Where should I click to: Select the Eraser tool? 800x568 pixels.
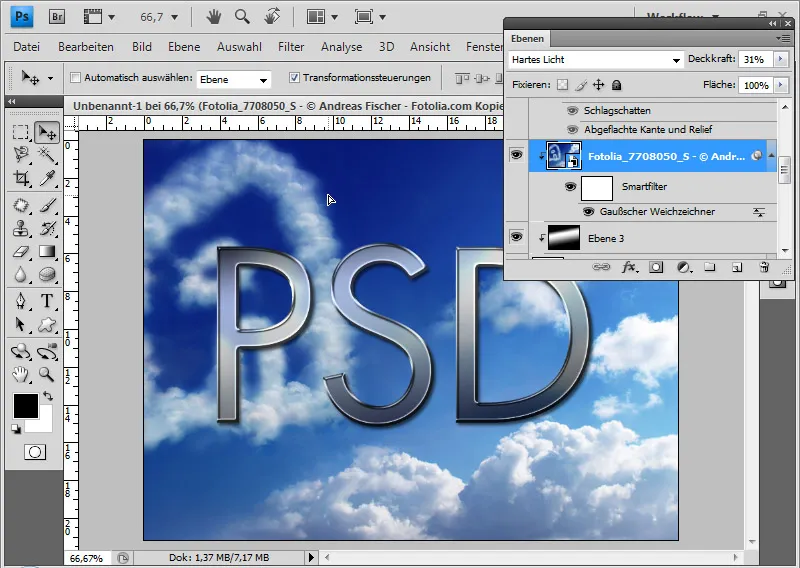pyautogui.click(x=21, y=252)
